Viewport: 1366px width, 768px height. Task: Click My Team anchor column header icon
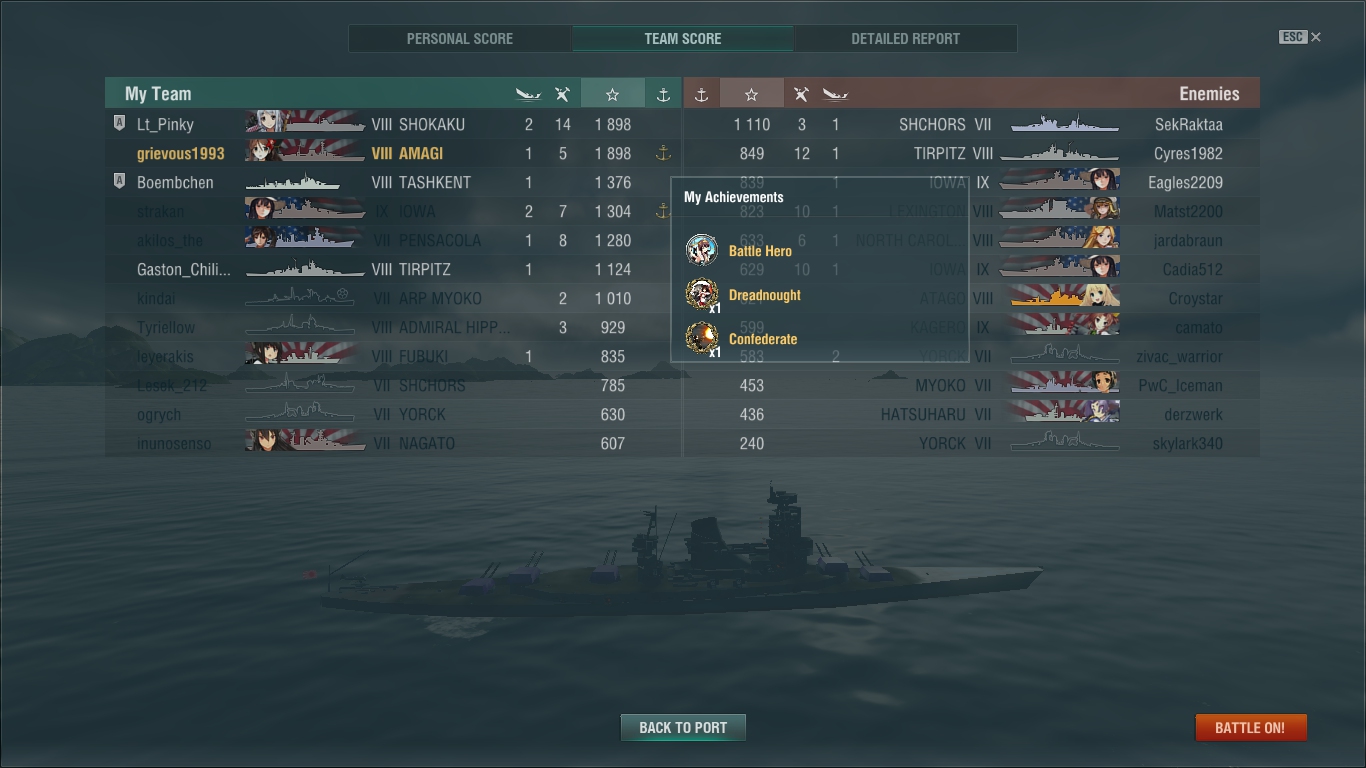tap(662, 94)
